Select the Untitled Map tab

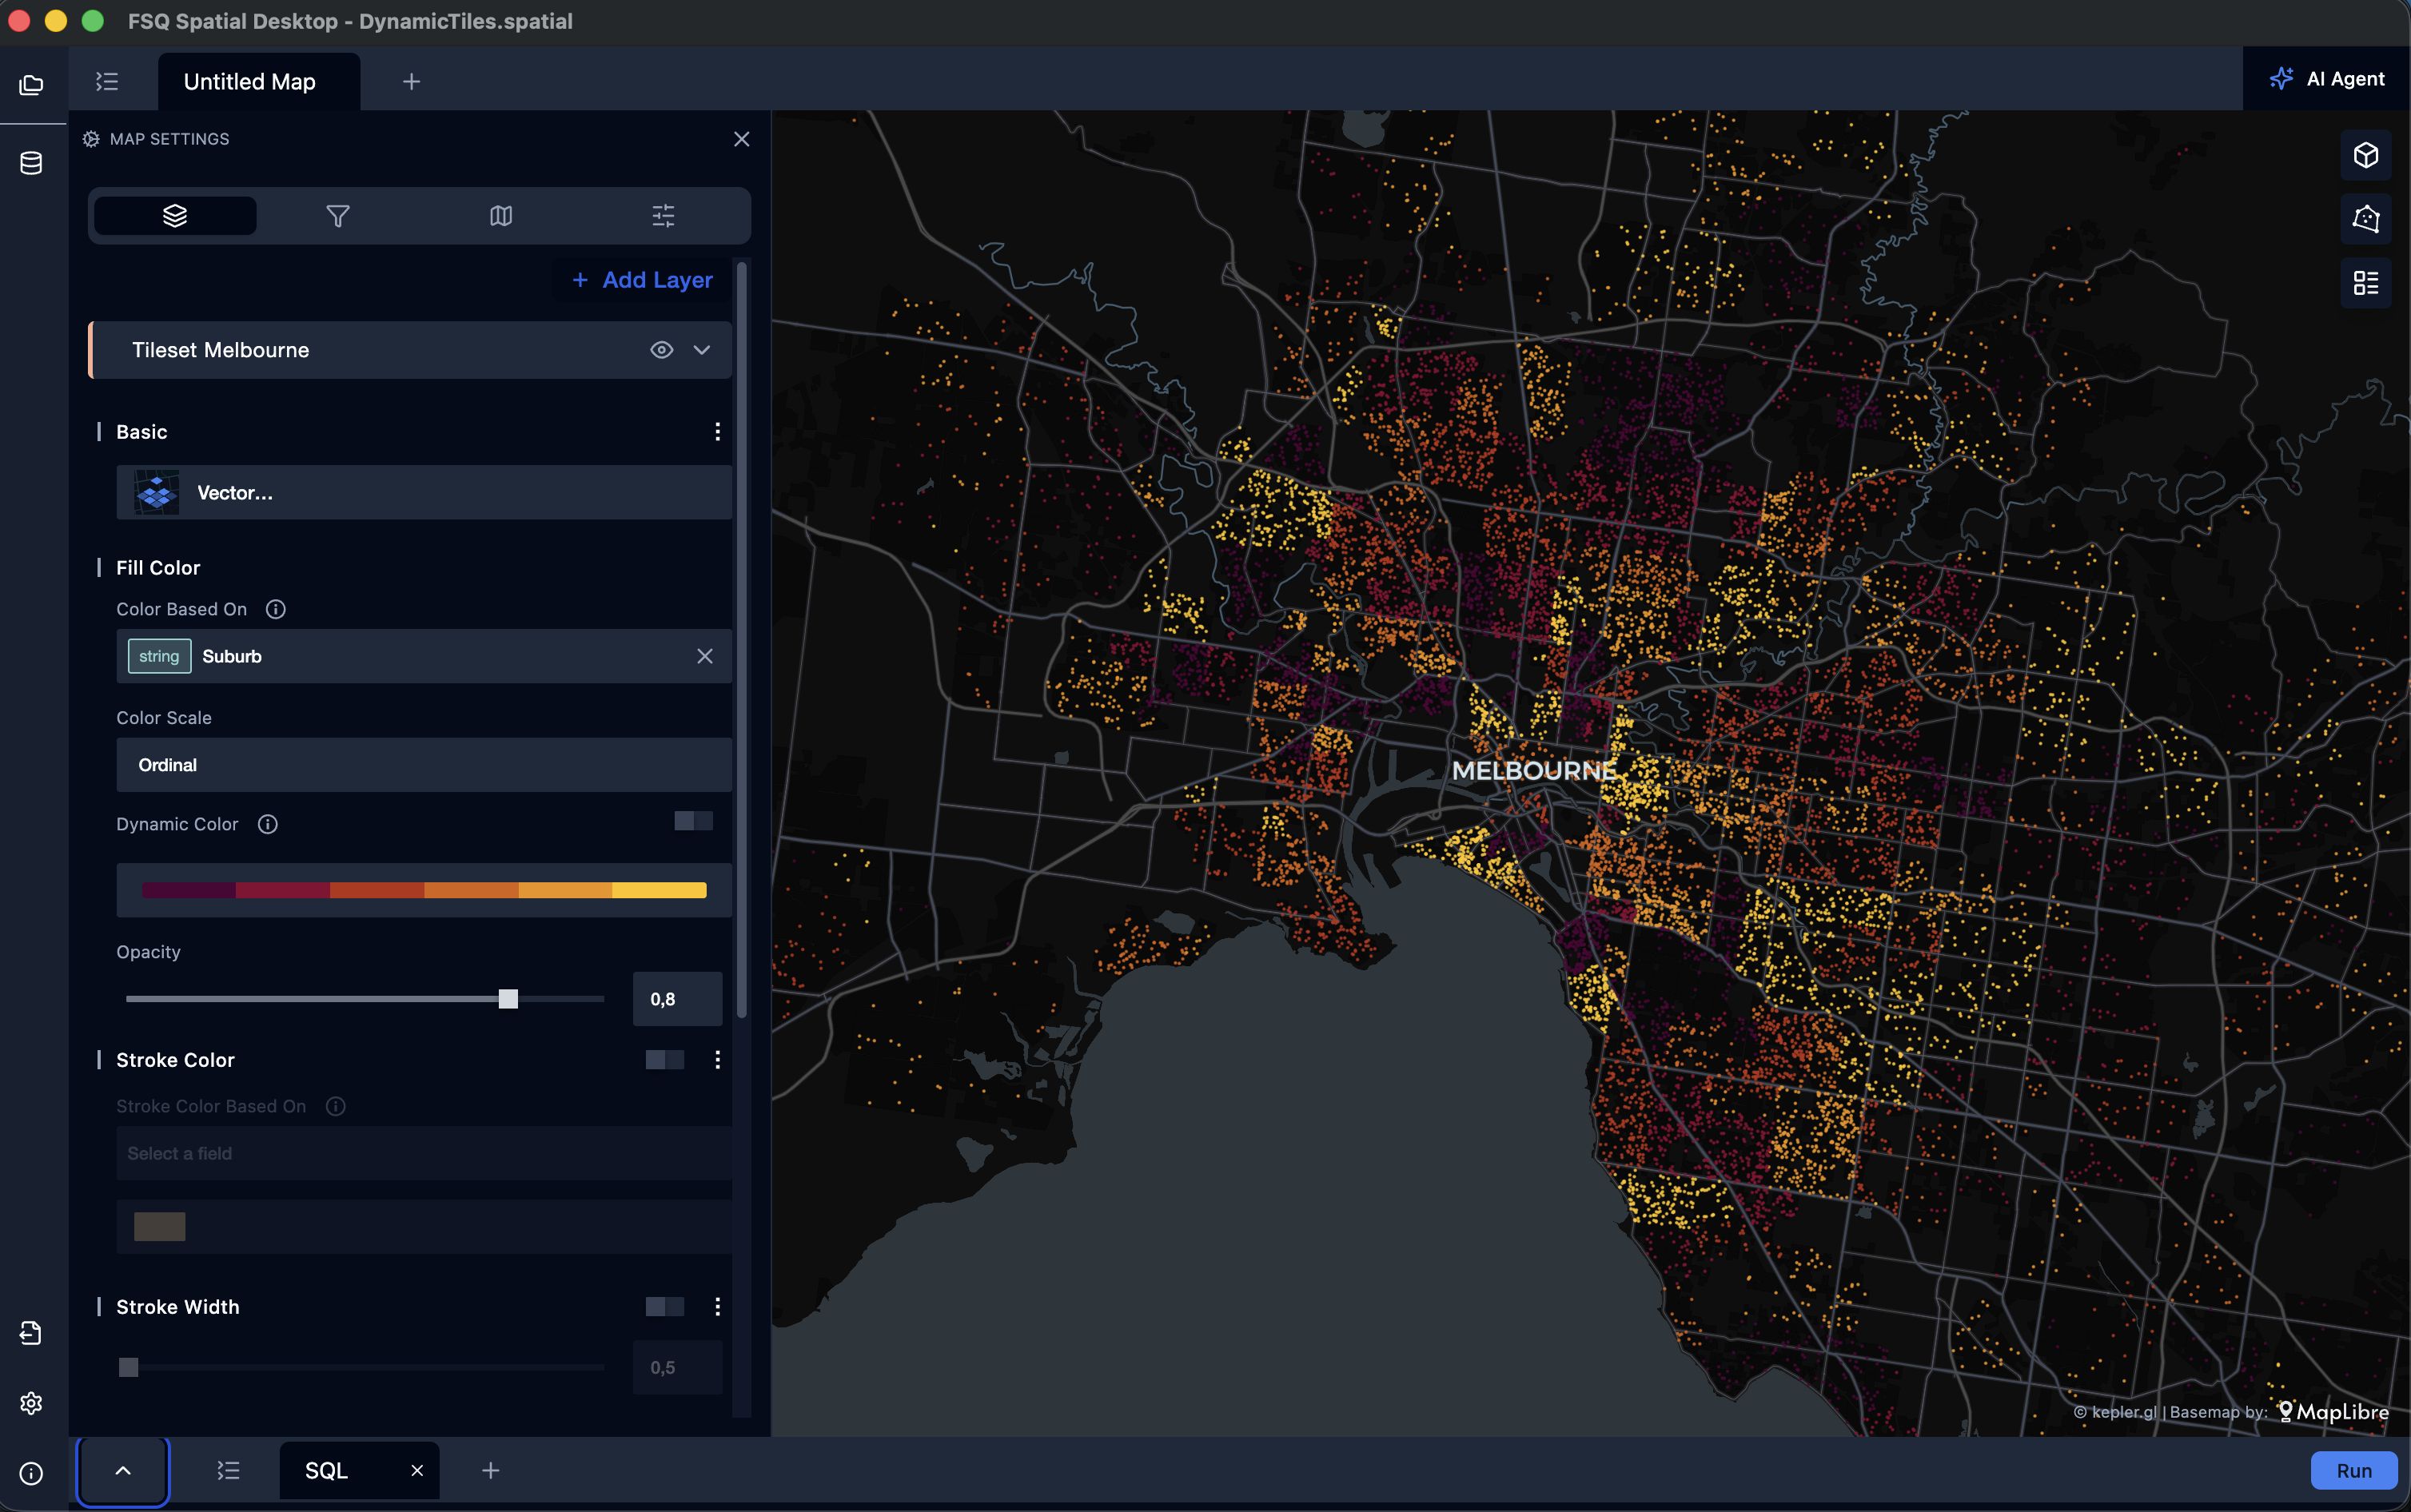point(250,82)
